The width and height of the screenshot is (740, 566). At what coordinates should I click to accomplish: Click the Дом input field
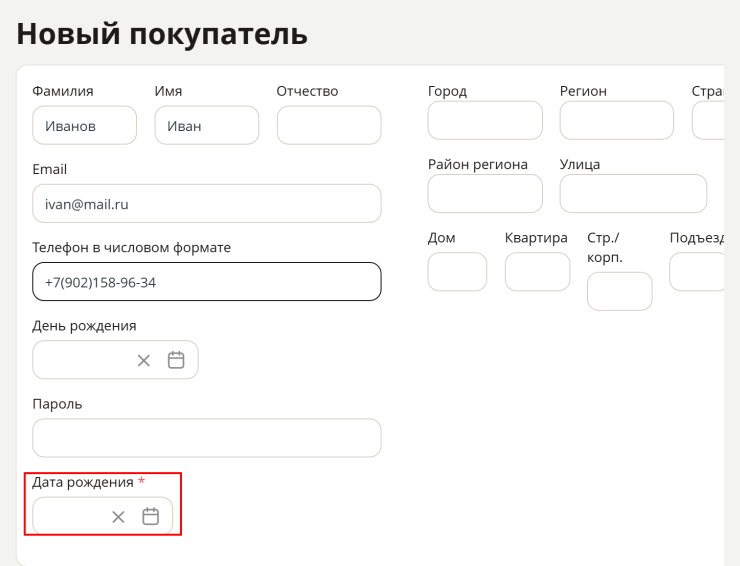click(457, 272)
